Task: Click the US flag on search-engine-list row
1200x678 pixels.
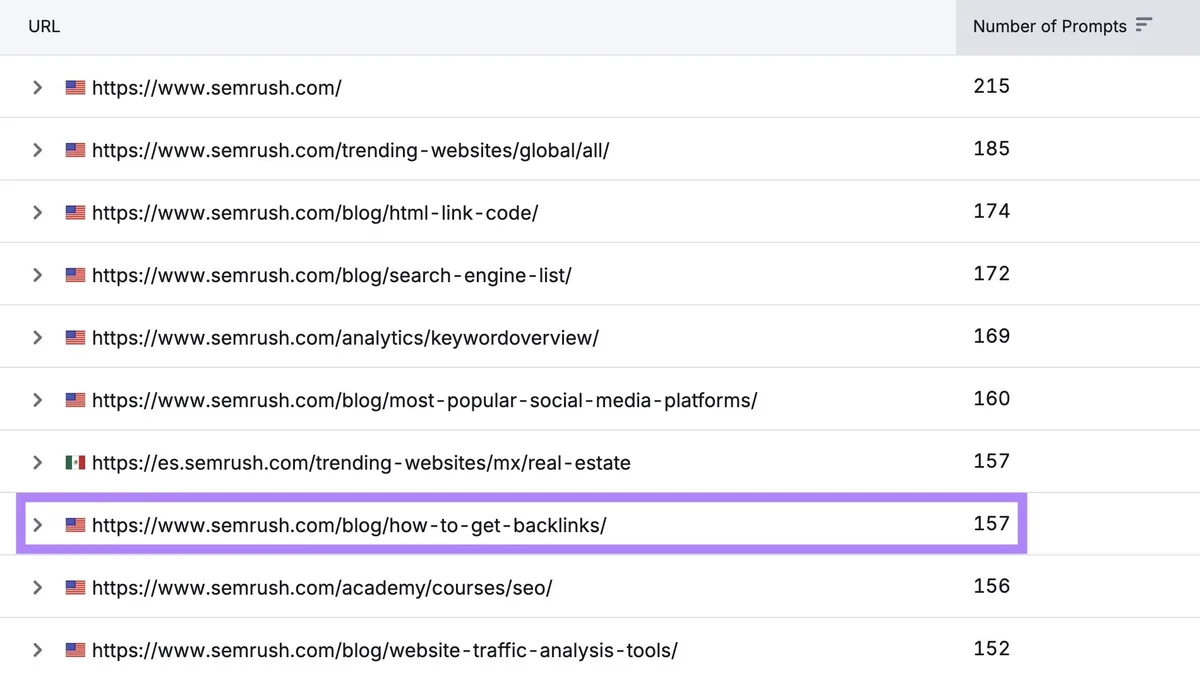Action: [75, 275]
